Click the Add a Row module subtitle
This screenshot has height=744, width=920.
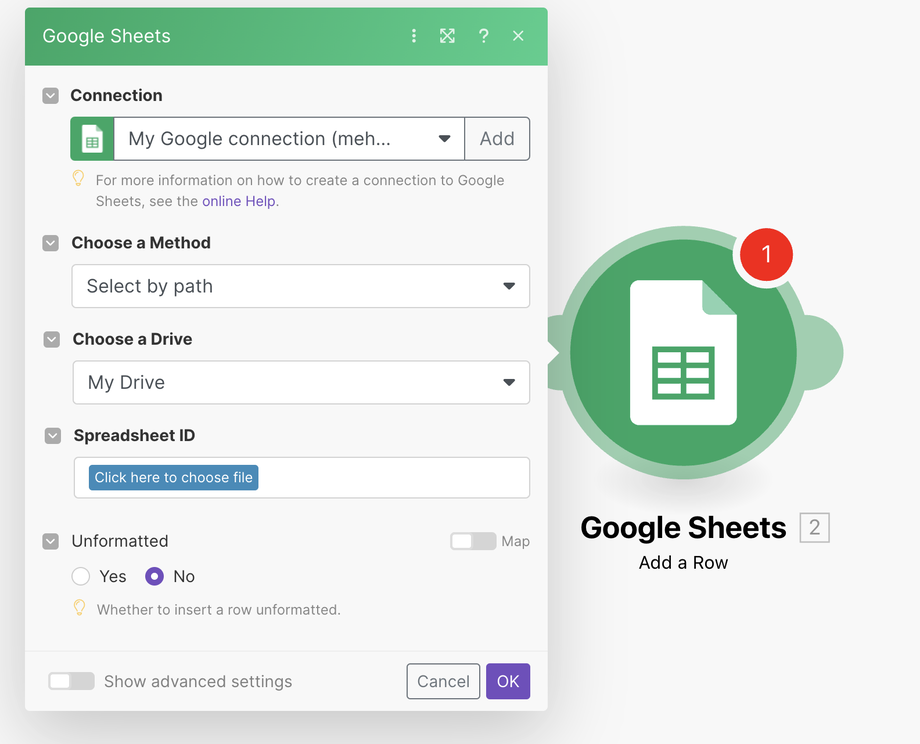click(x=683, y=563)
